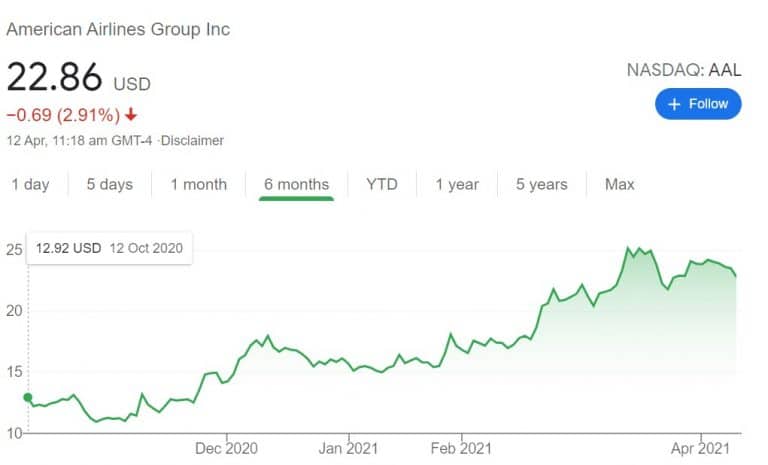Click the green start dot on chart

coord(28,397)
